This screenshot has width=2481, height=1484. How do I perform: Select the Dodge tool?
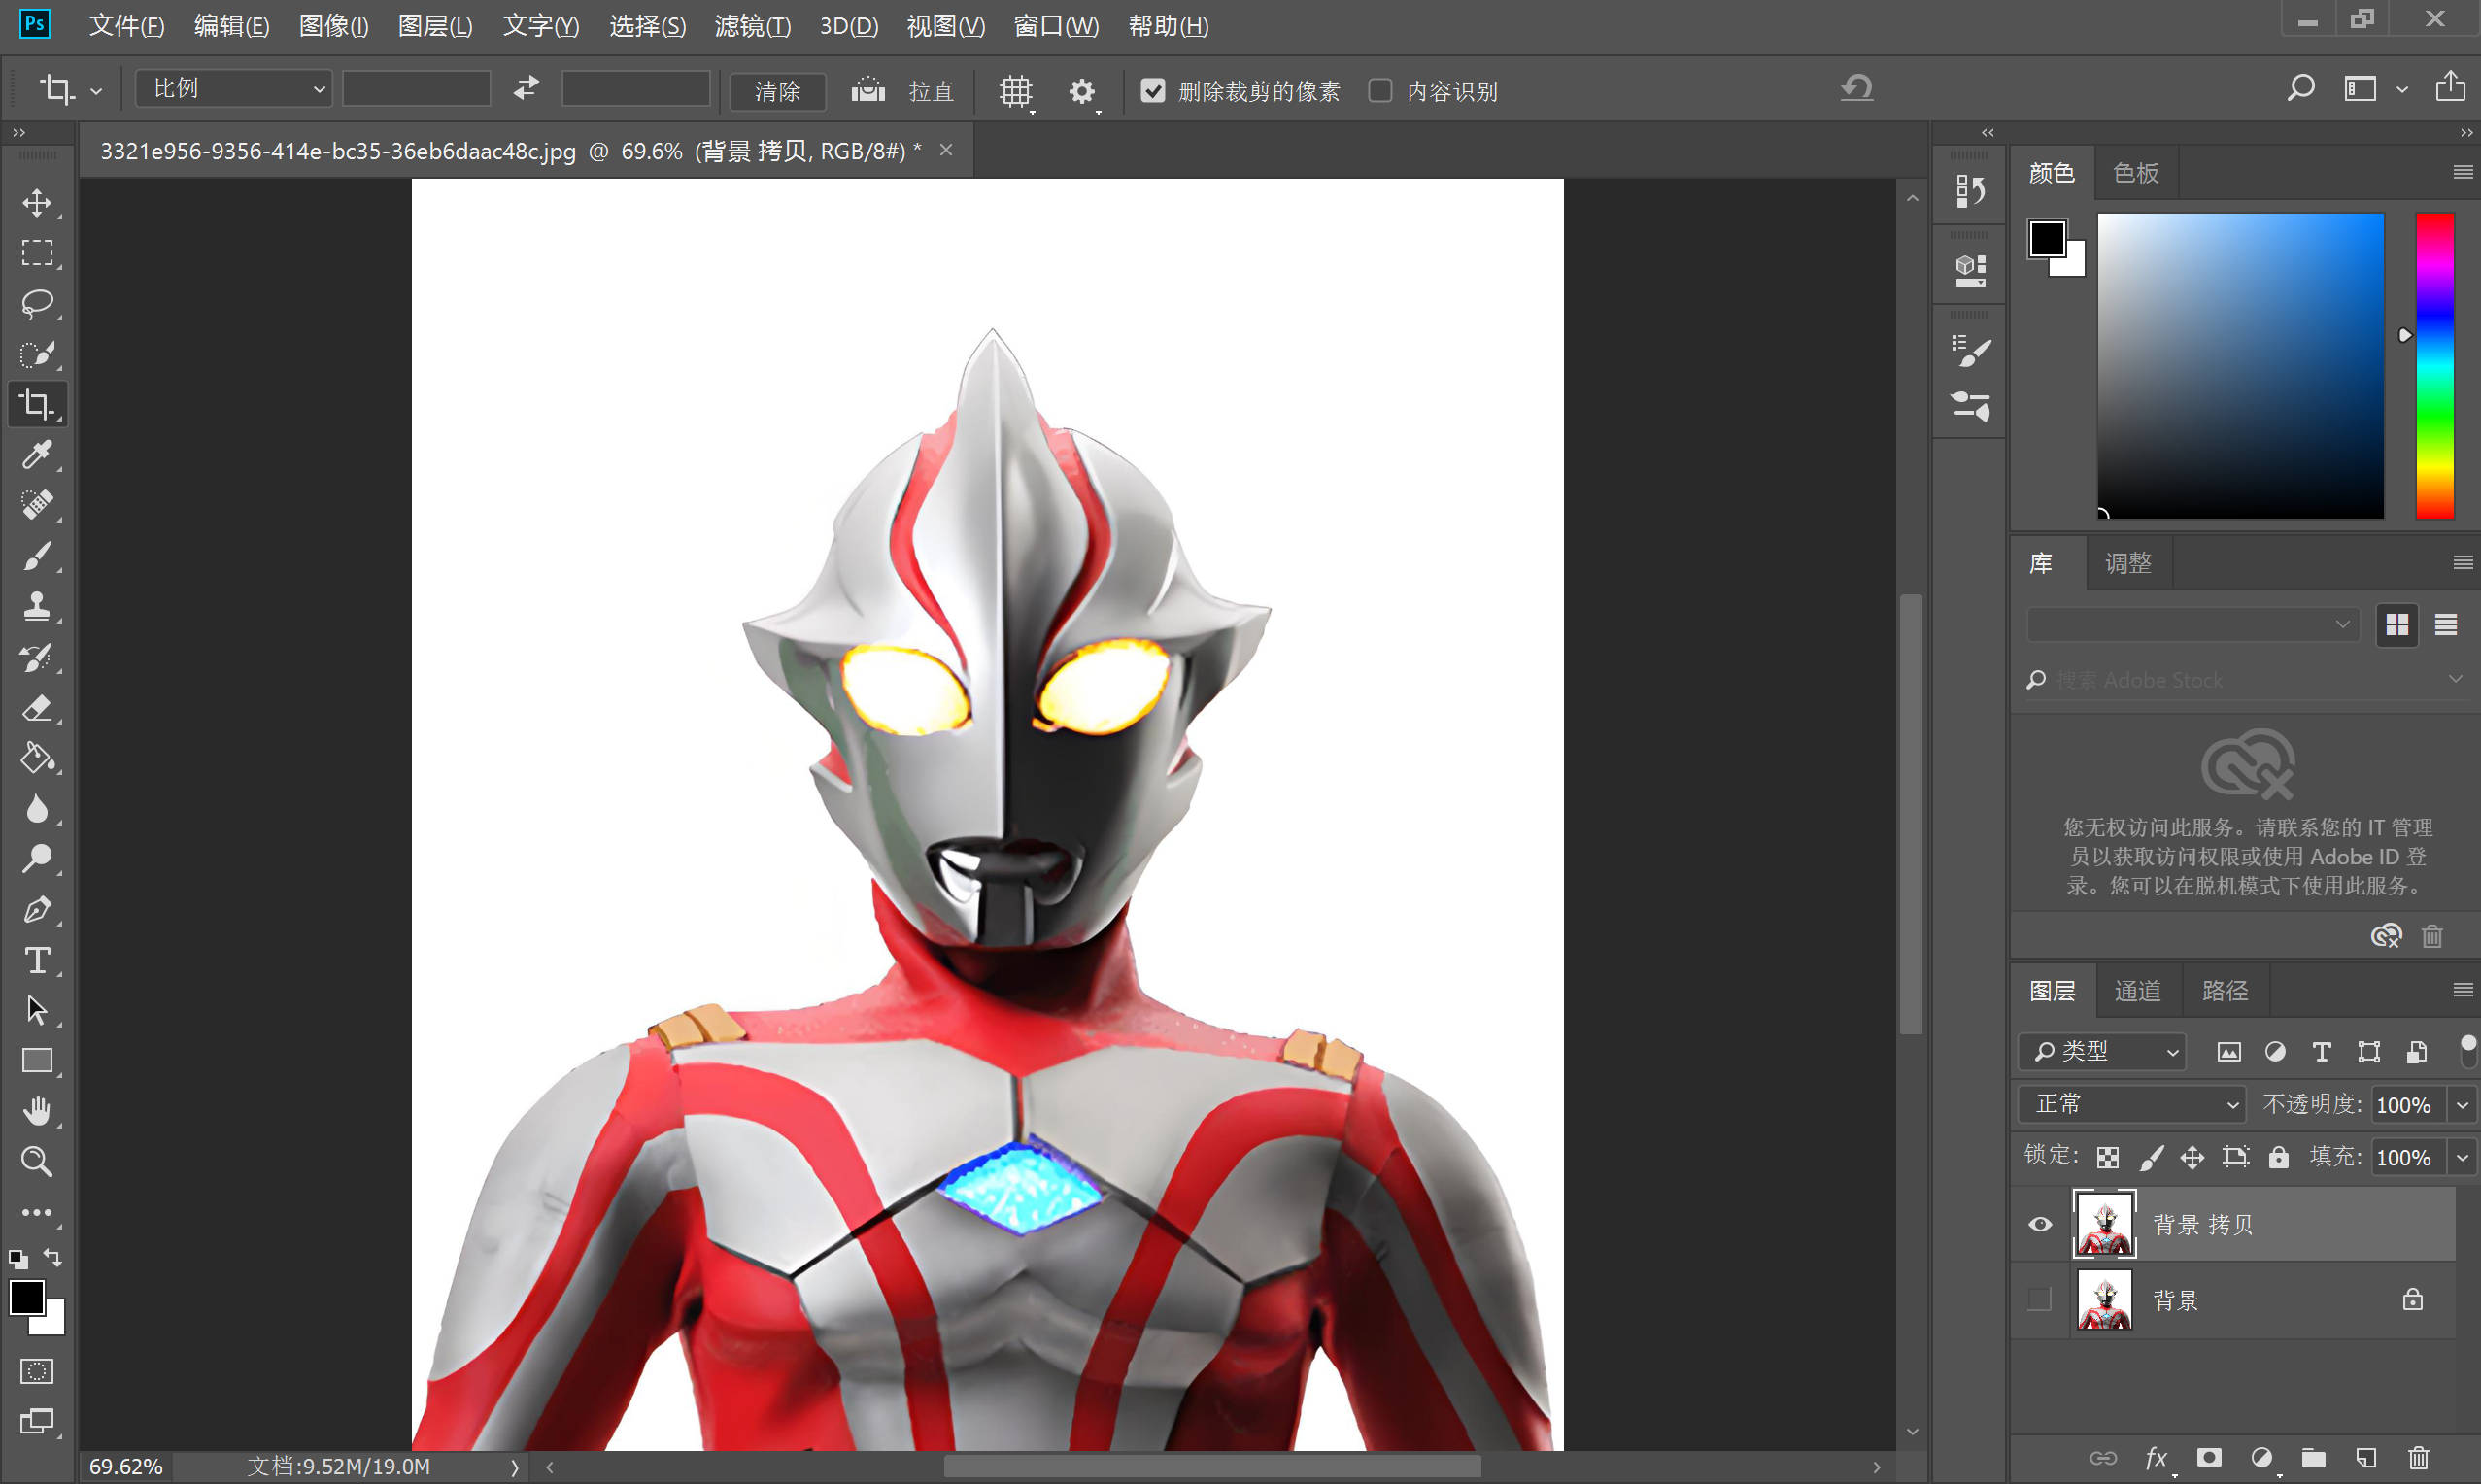(37, 859)
